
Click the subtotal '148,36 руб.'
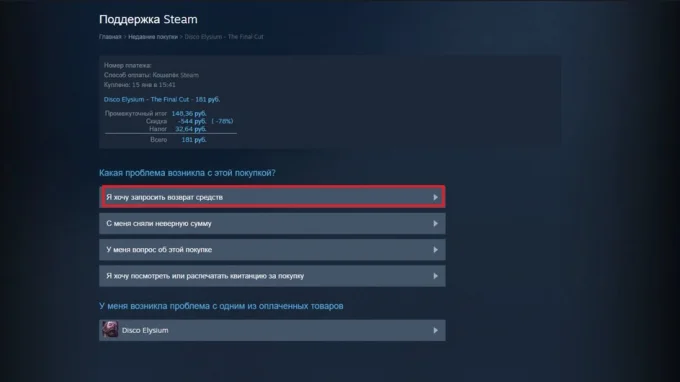click(x=189, y=114)
